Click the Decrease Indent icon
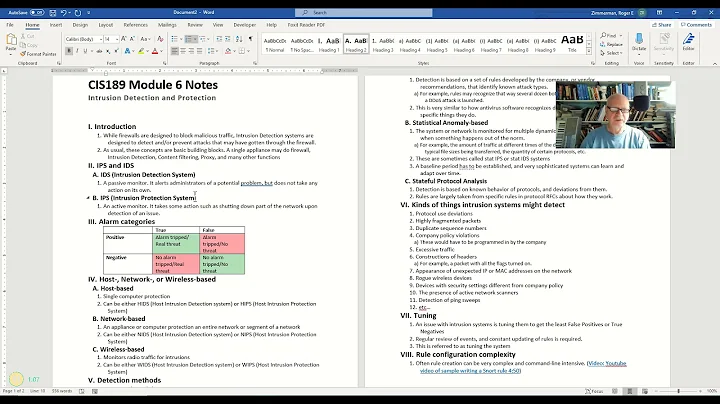This screenshot has height=404, width=720. tap(219, 39)
